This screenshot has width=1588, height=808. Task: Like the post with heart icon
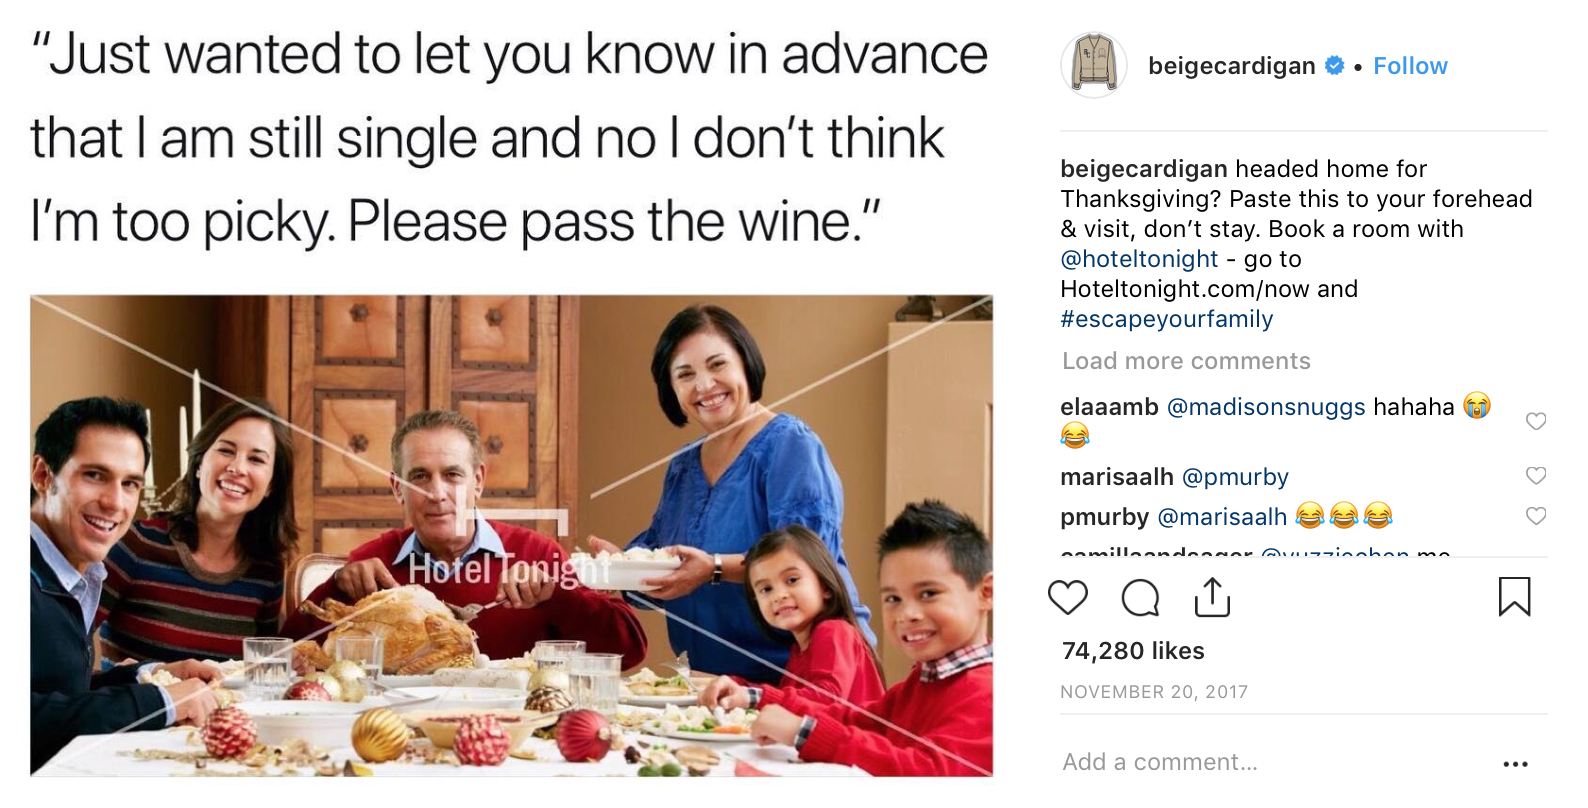pos(1067,597)
